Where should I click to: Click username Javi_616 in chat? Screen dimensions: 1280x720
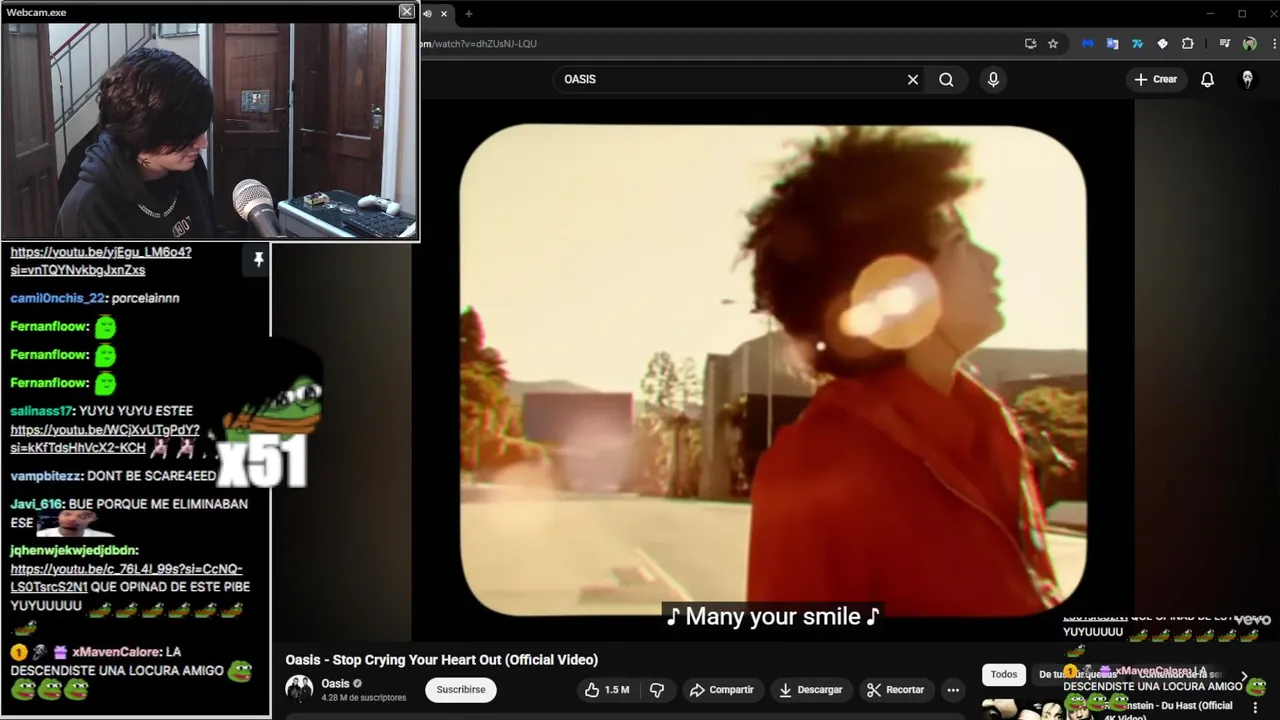tap(36, 504)
